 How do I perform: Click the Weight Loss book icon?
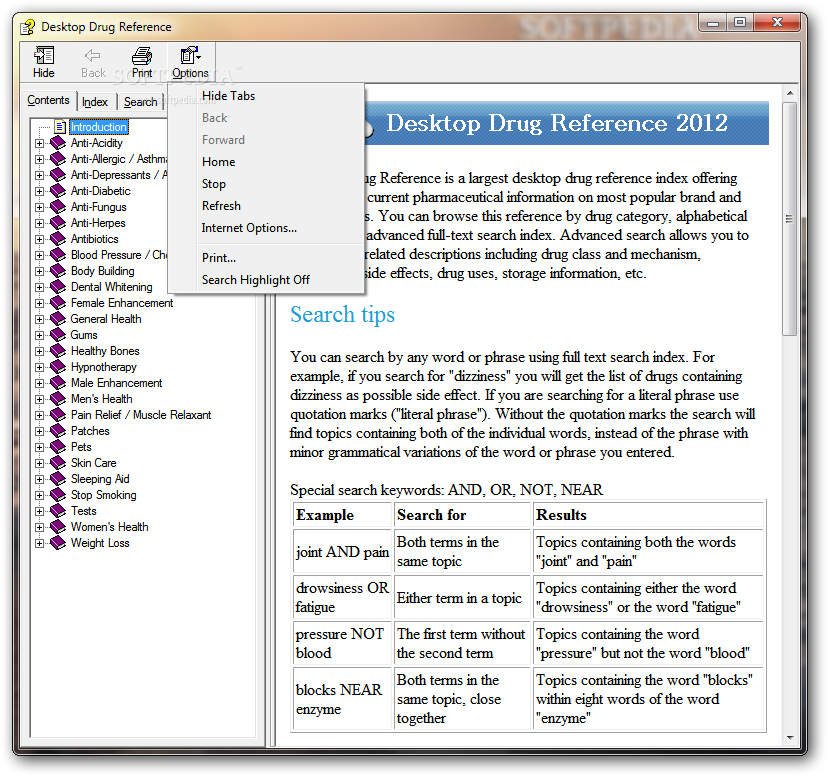pos(58,543)
